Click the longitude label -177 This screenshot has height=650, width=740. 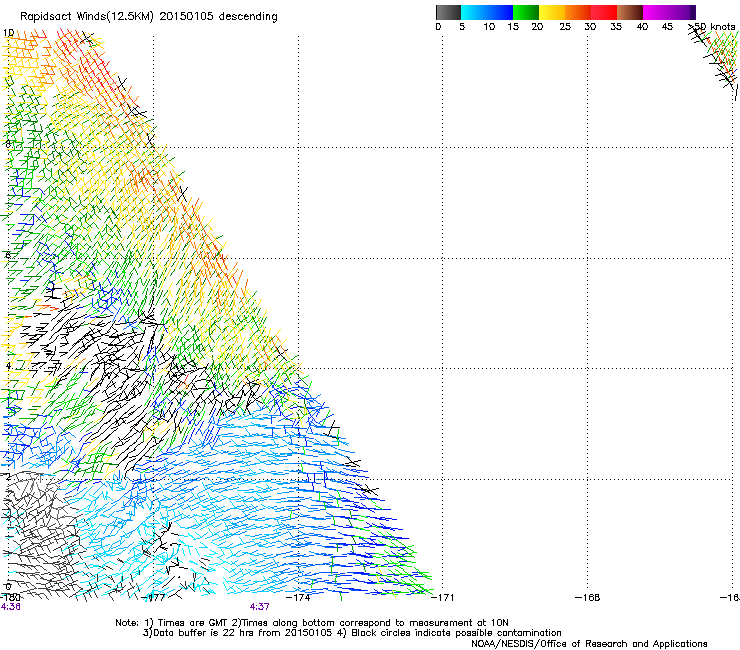tap(153, 598)
